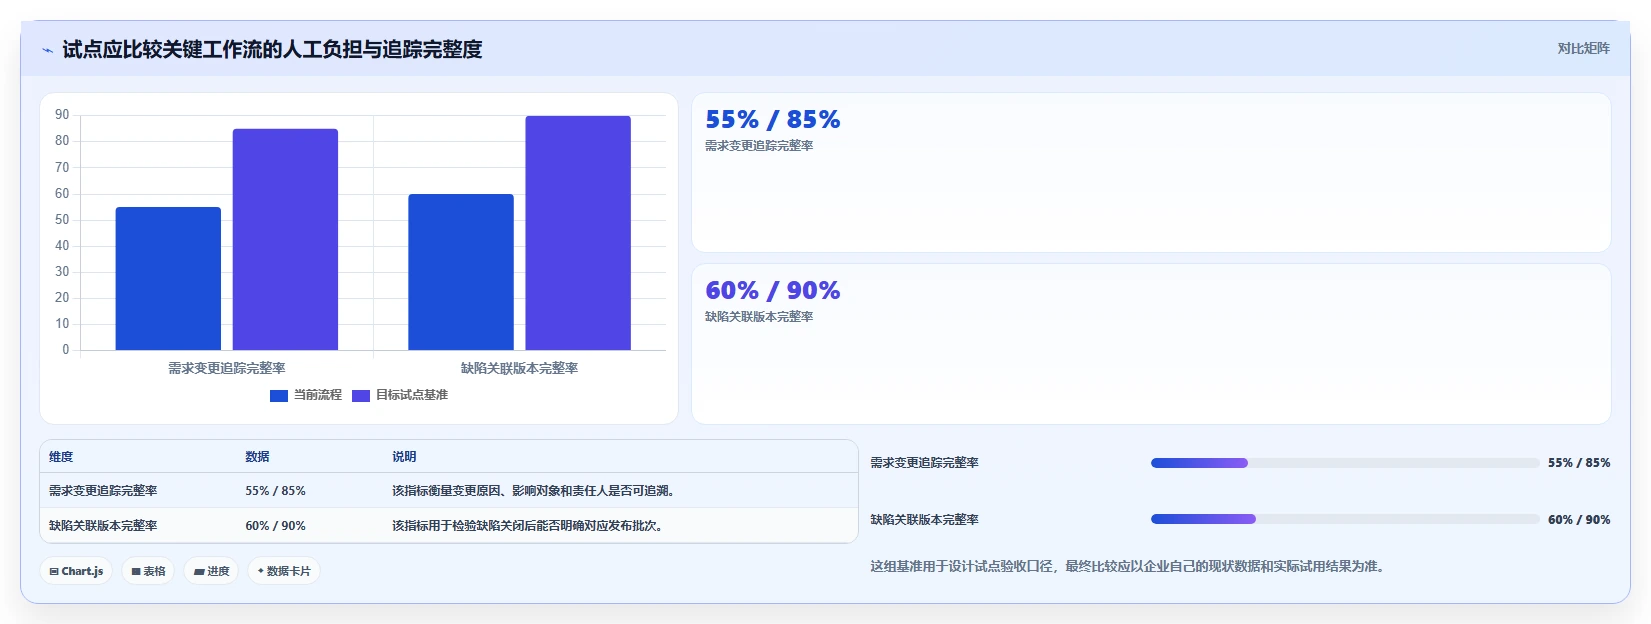Toggle the 当前流程 legend swatch
This screenshot has width=1651, height=624.
pyautogui.click(x=279, y=395)
